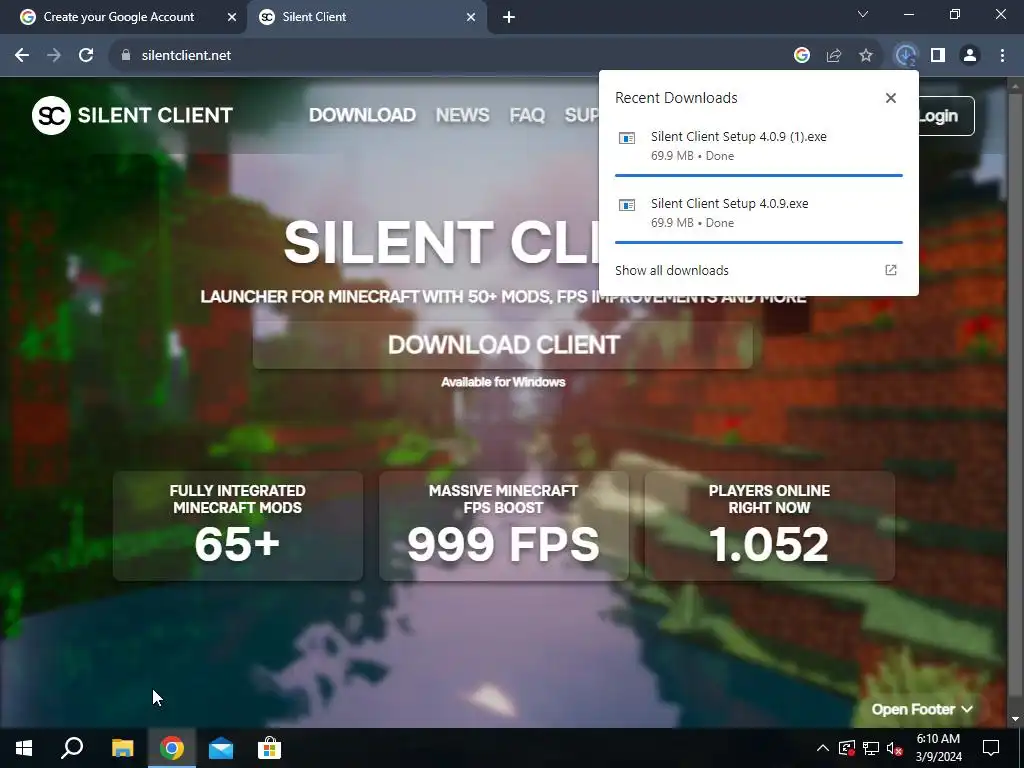Viewport: 1024px width, 768px height.
Task: Open File Explorer from taskbar
Action: tap(122, 748)
